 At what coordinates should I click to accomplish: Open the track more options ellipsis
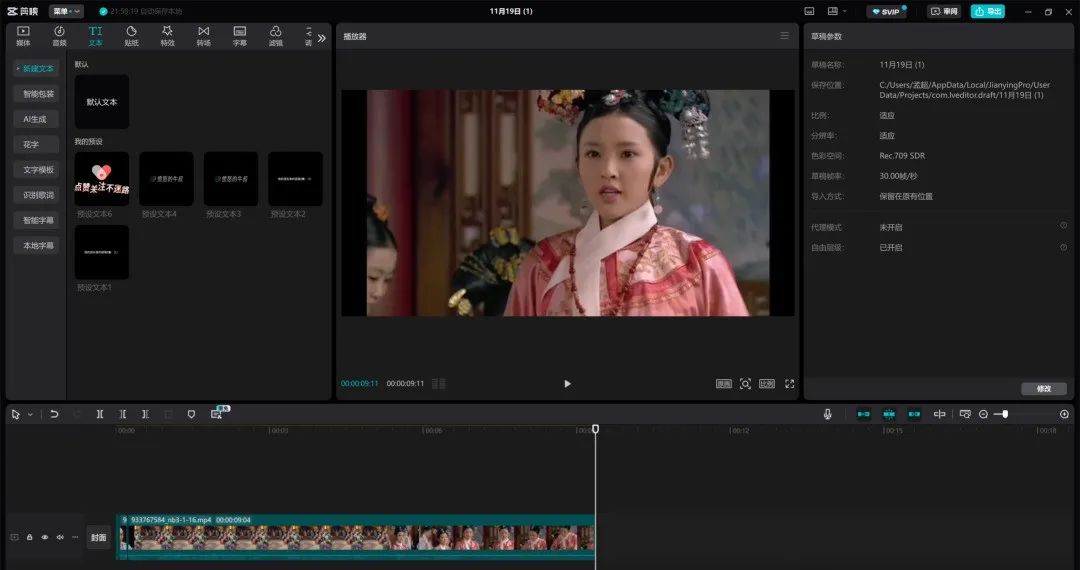(x=74, y=537)
